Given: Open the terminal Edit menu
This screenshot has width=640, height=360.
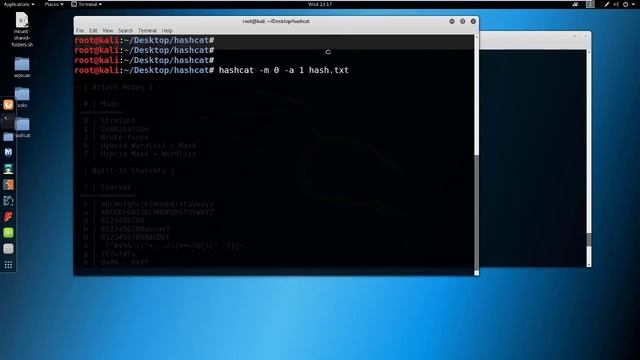Looking at the screenshot, I should (x=93, y=31).
